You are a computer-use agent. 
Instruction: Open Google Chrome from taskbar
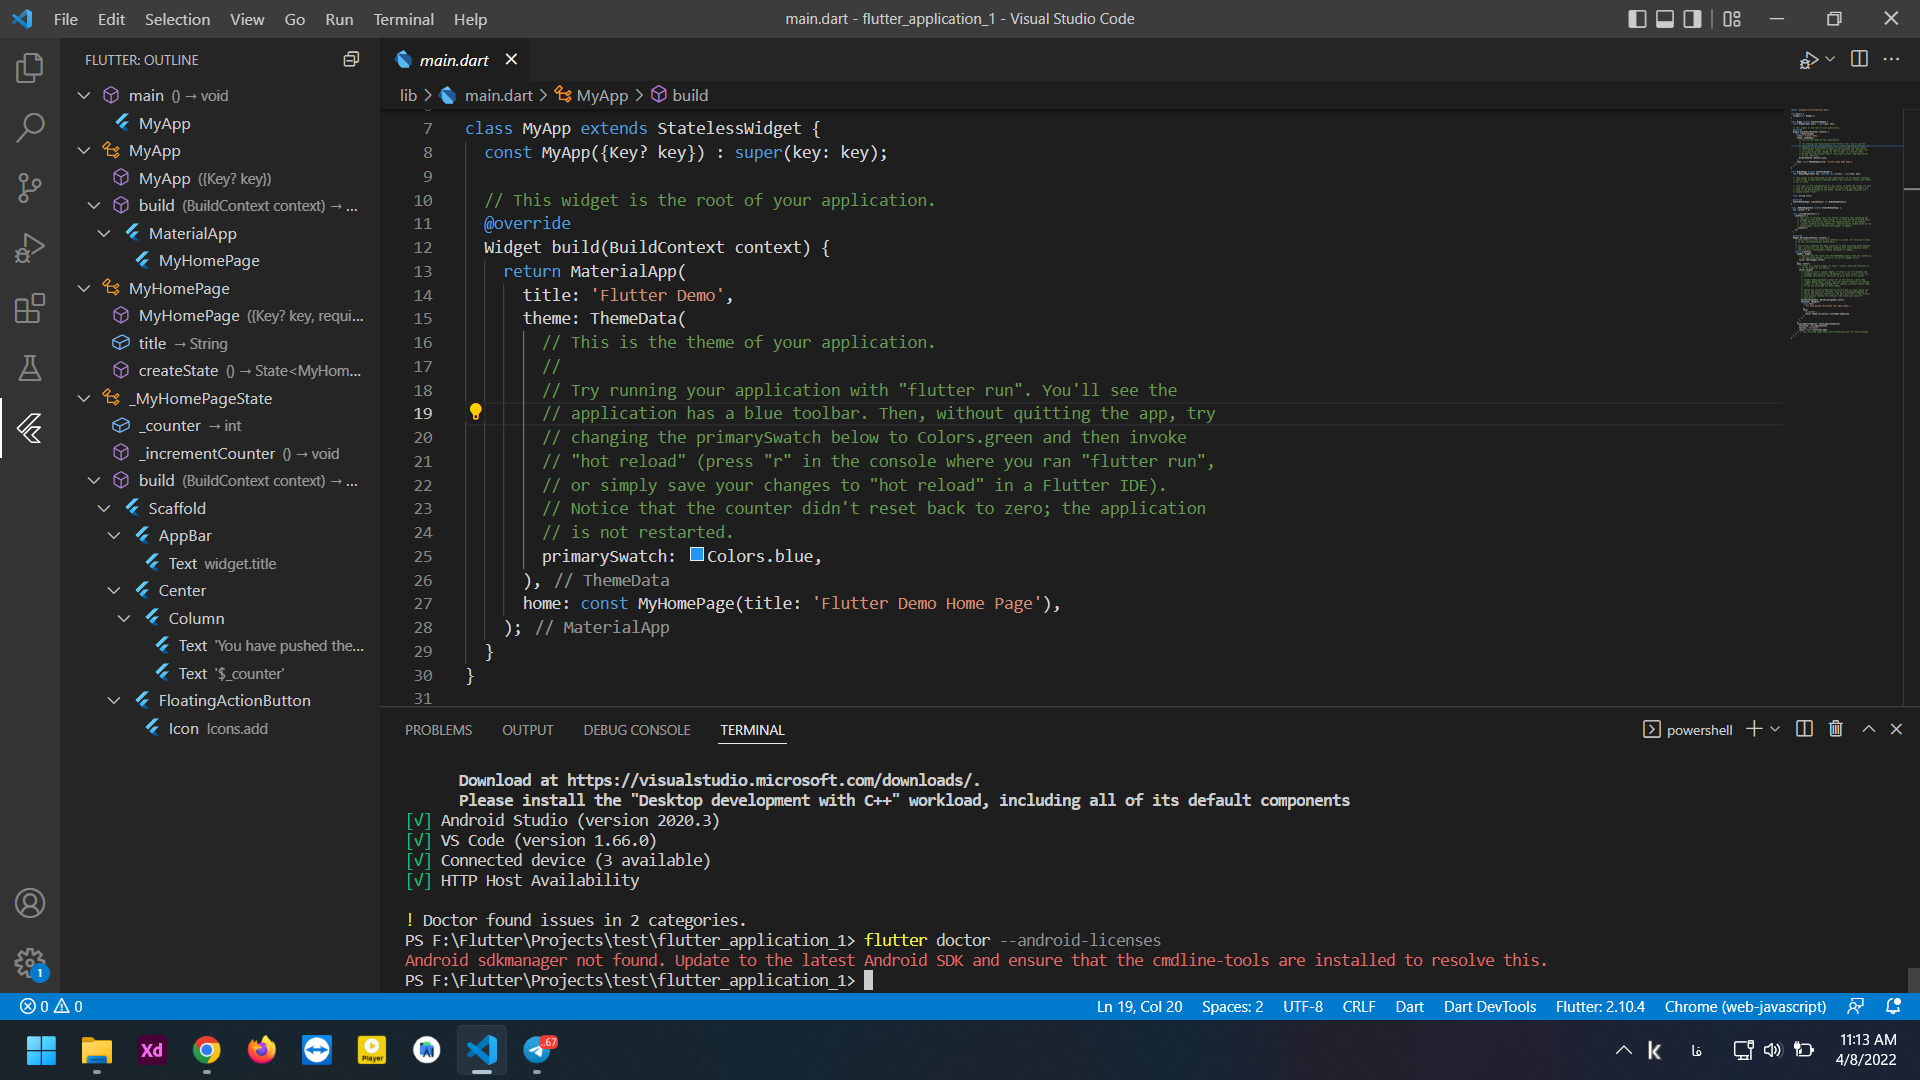(x=207, y=1050)
